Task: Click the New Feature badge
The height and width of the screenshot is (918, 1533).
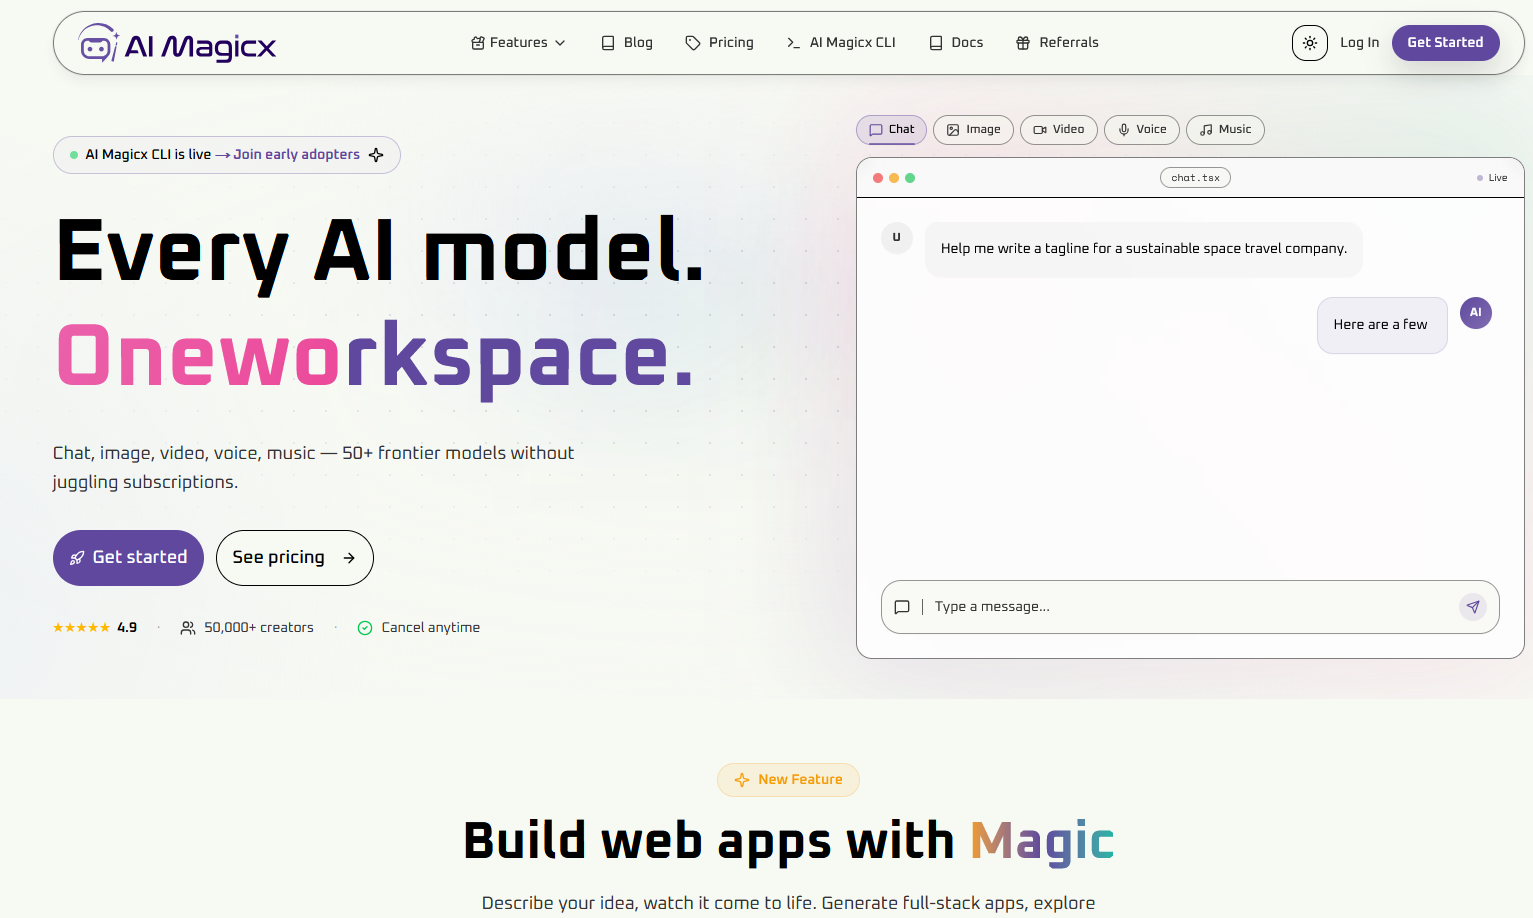Action: [x=788, y=779]
